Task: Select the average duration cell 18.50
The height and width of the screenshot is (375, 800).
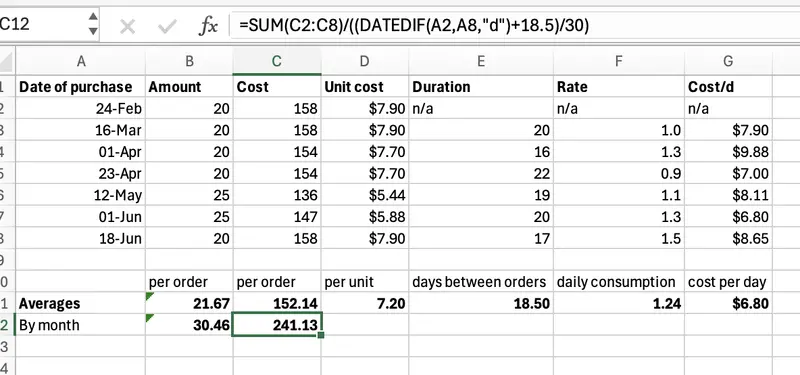Action: pyautogui.click(x=481, y=304)
